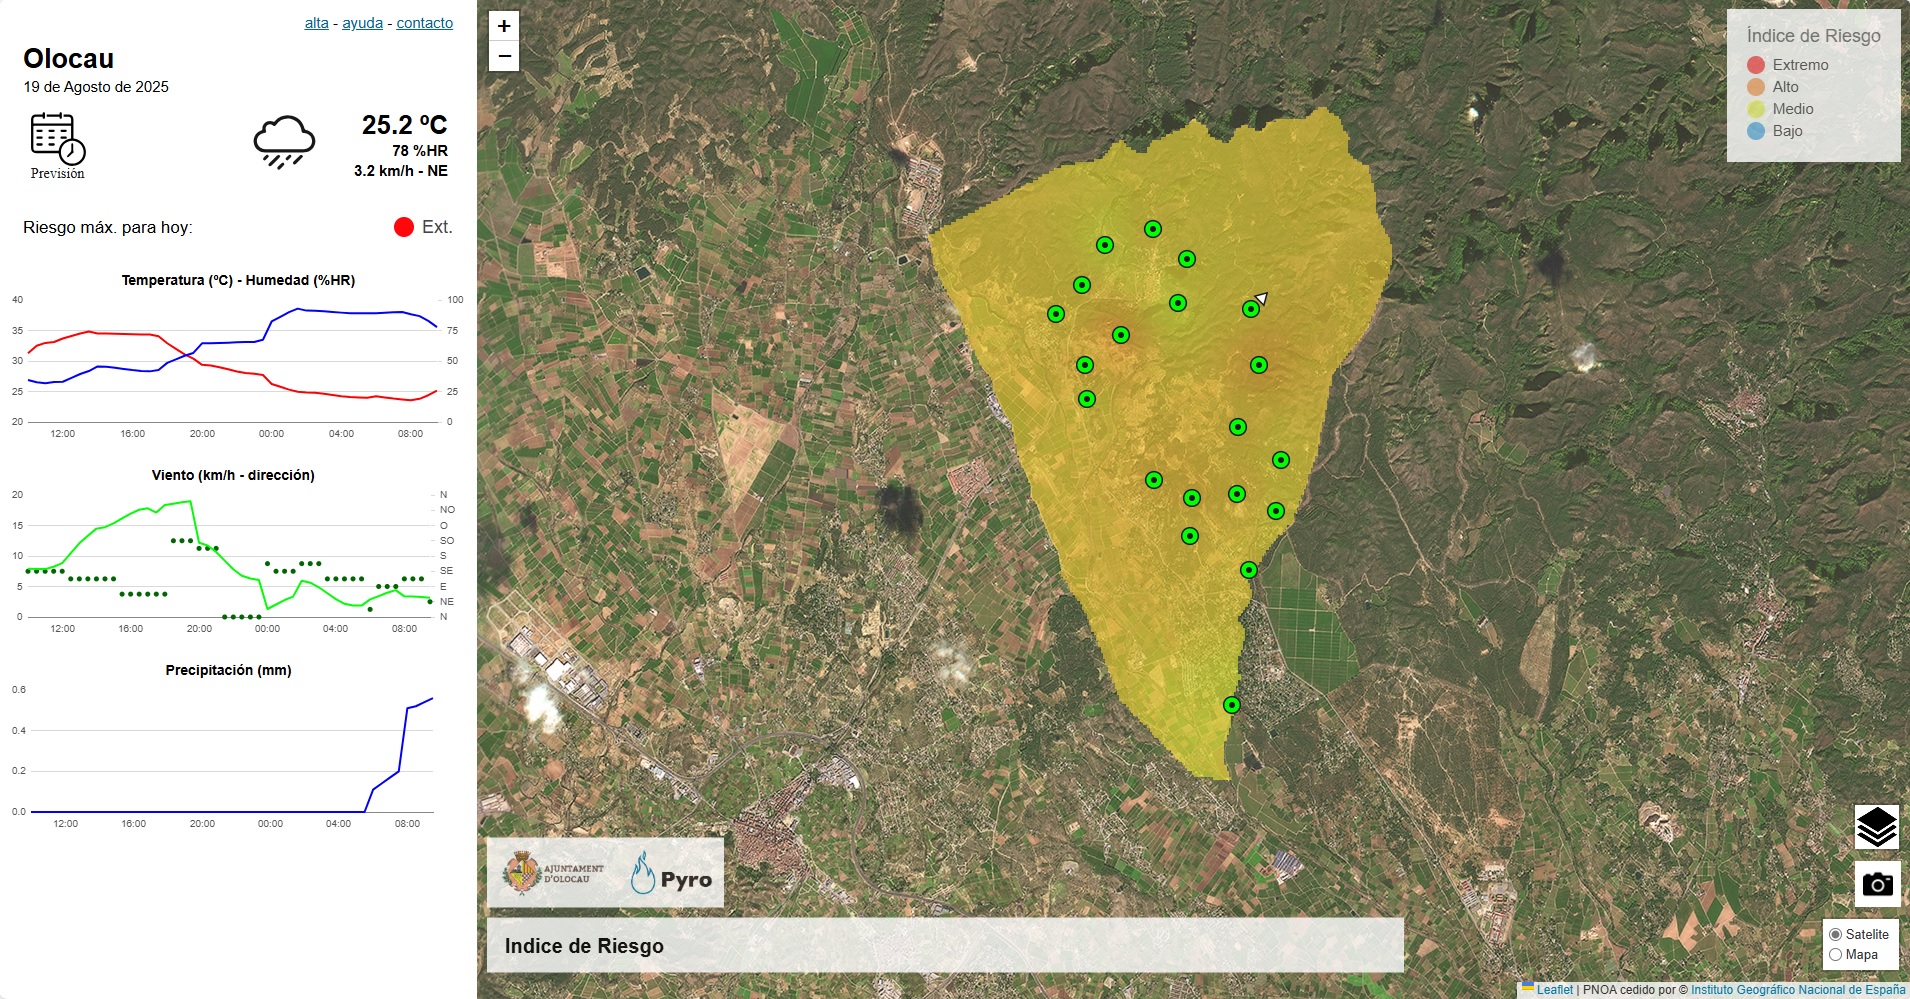Click the zoom in plus control

[x=503, y=26]
